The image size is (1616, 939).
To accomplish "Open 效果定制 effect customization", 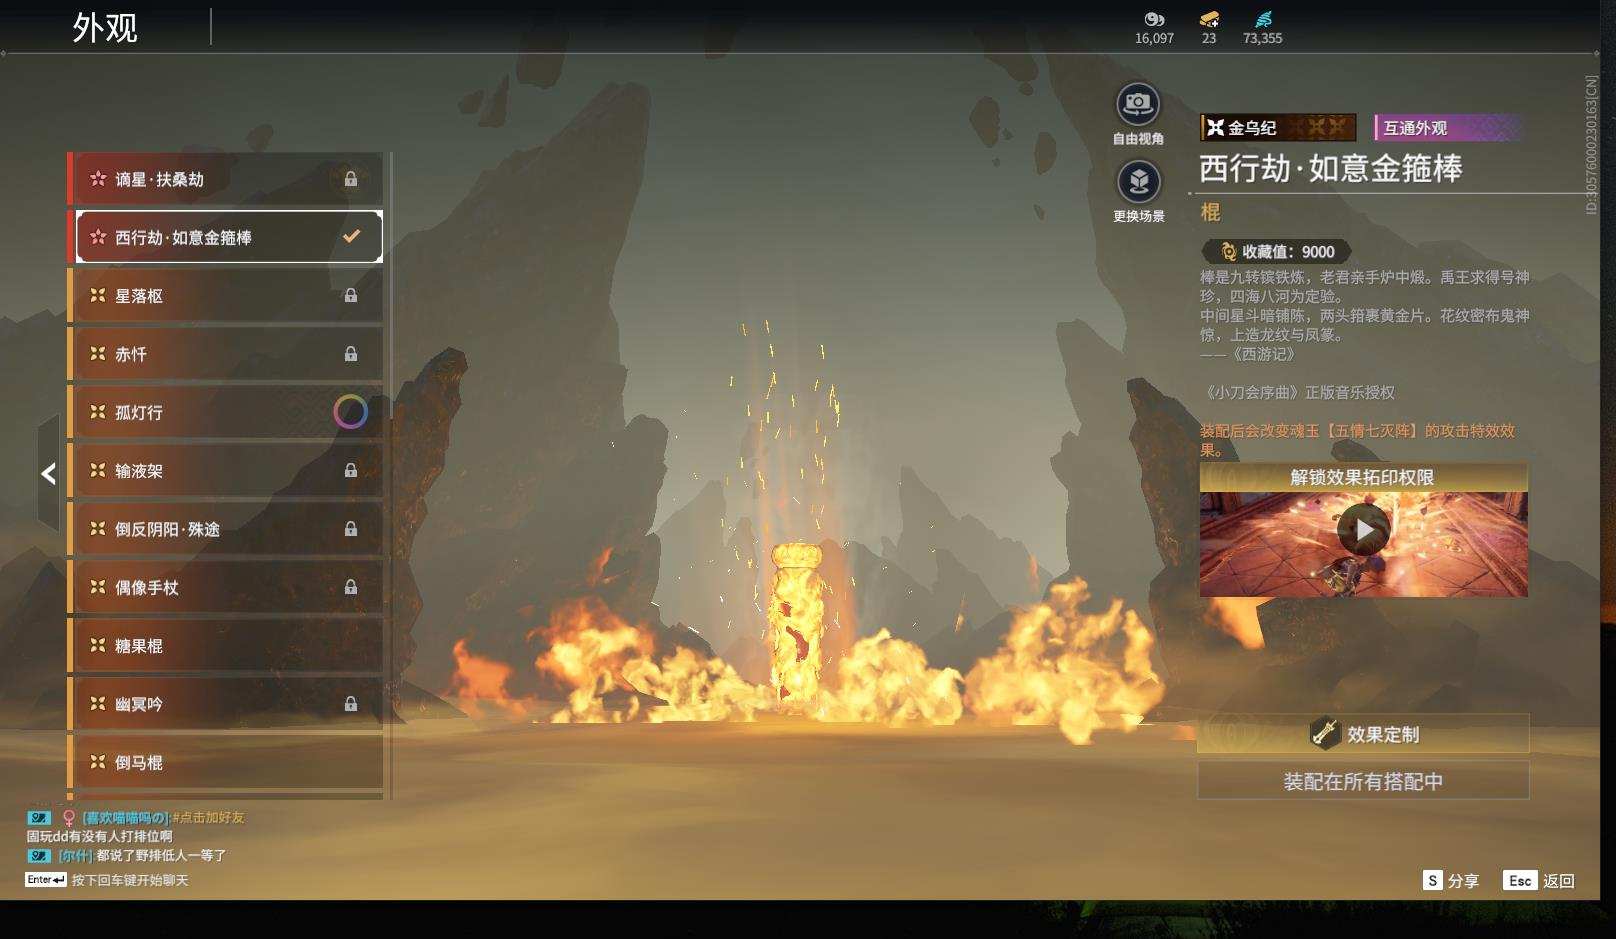I will [1363, 734].
